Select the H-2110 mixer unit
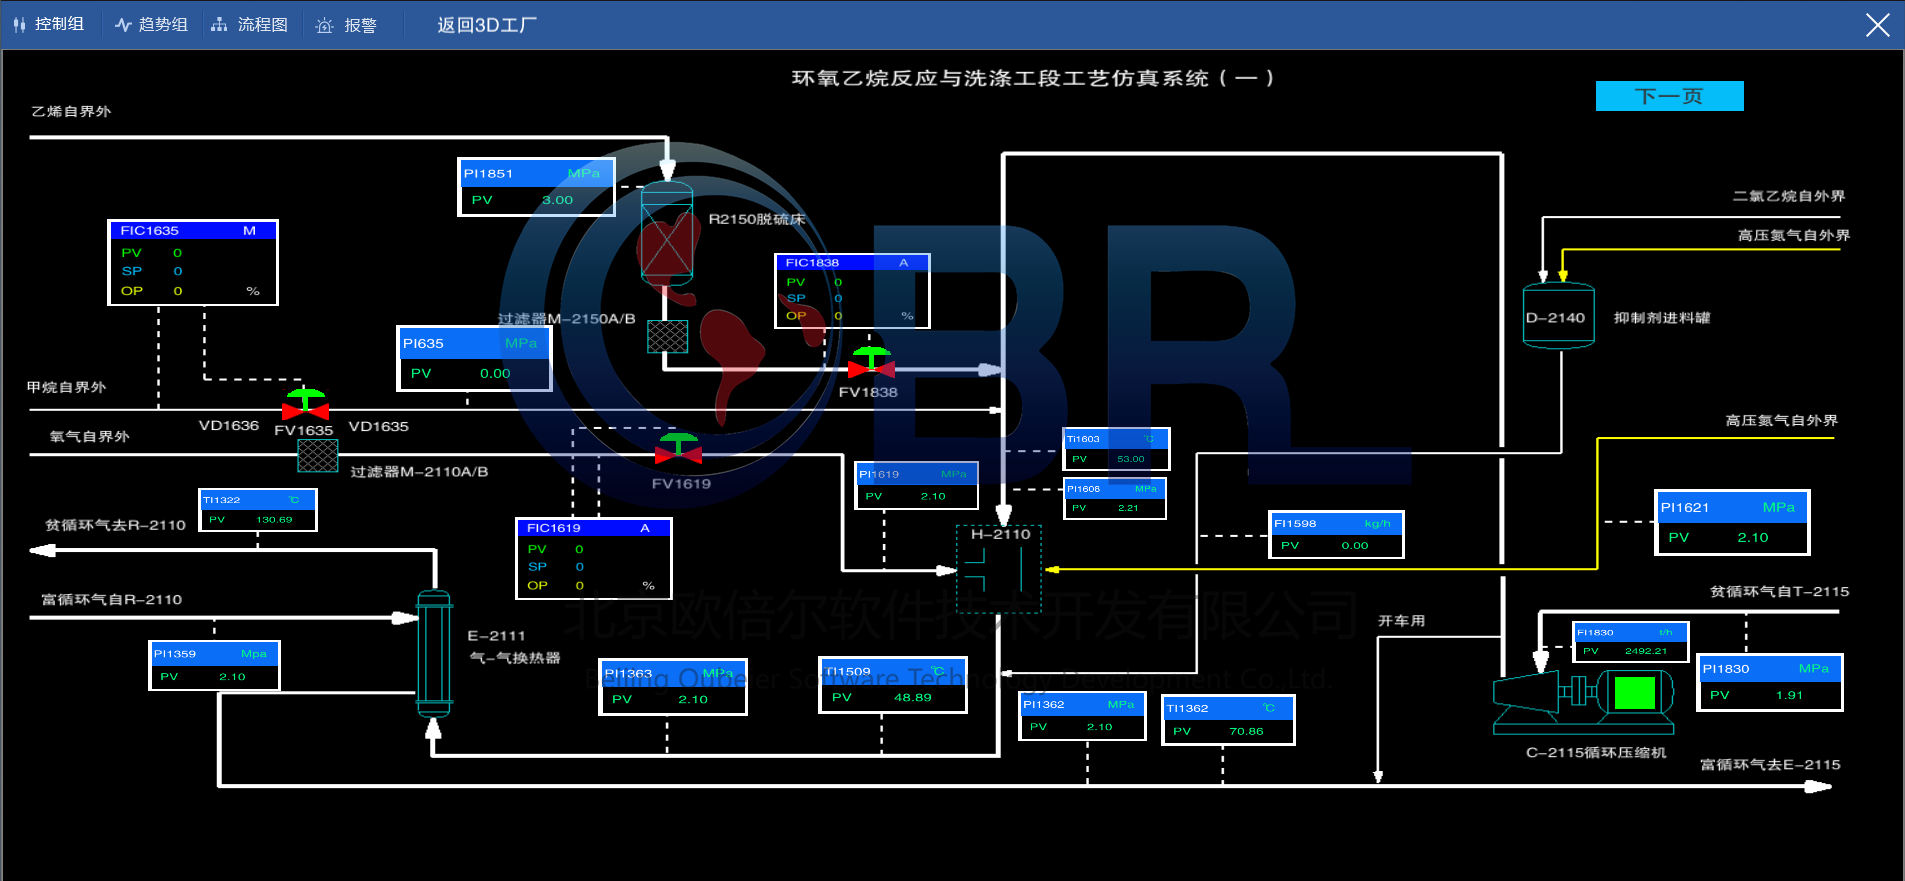 998,570
